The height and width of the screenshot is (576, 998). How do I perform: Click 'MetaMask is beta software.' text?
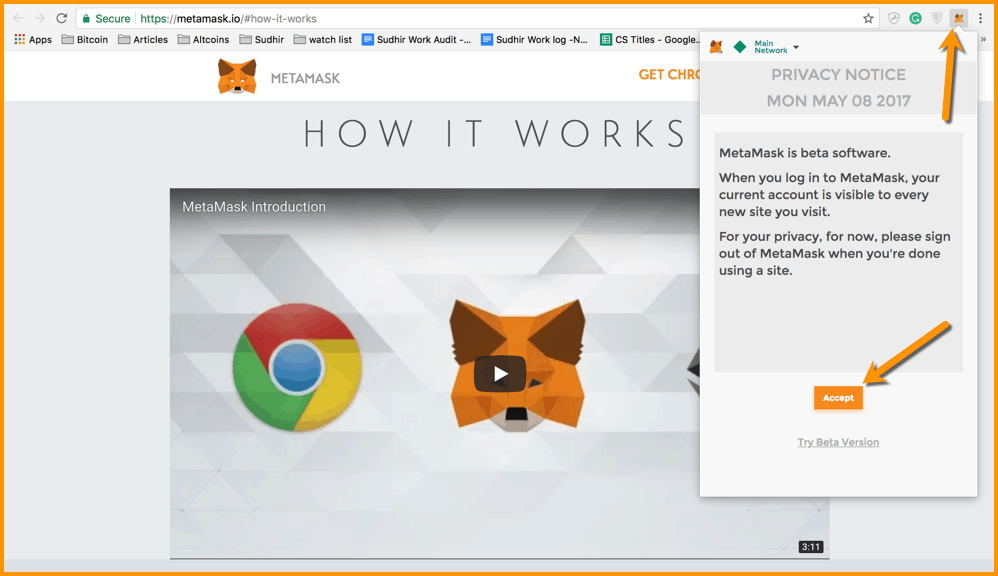coord(805,153)
